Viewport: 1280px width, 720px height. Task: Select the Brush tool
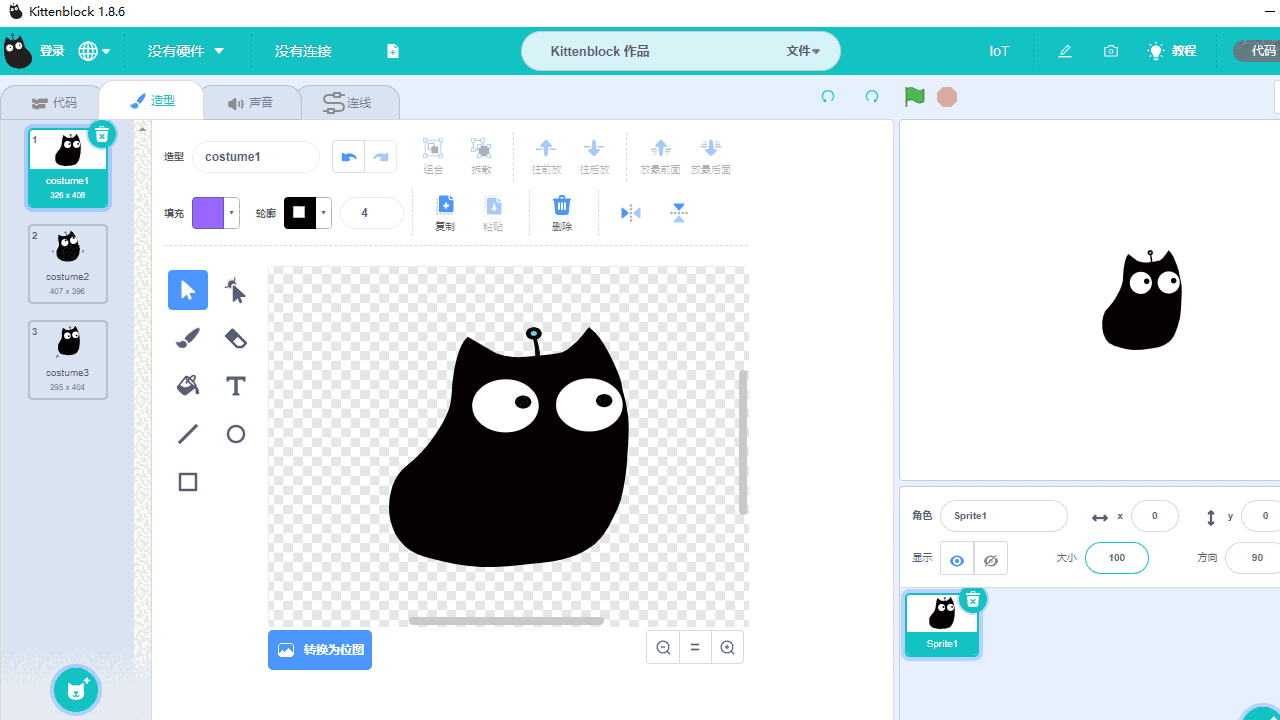pyautogui.click(x=188, y=338)
